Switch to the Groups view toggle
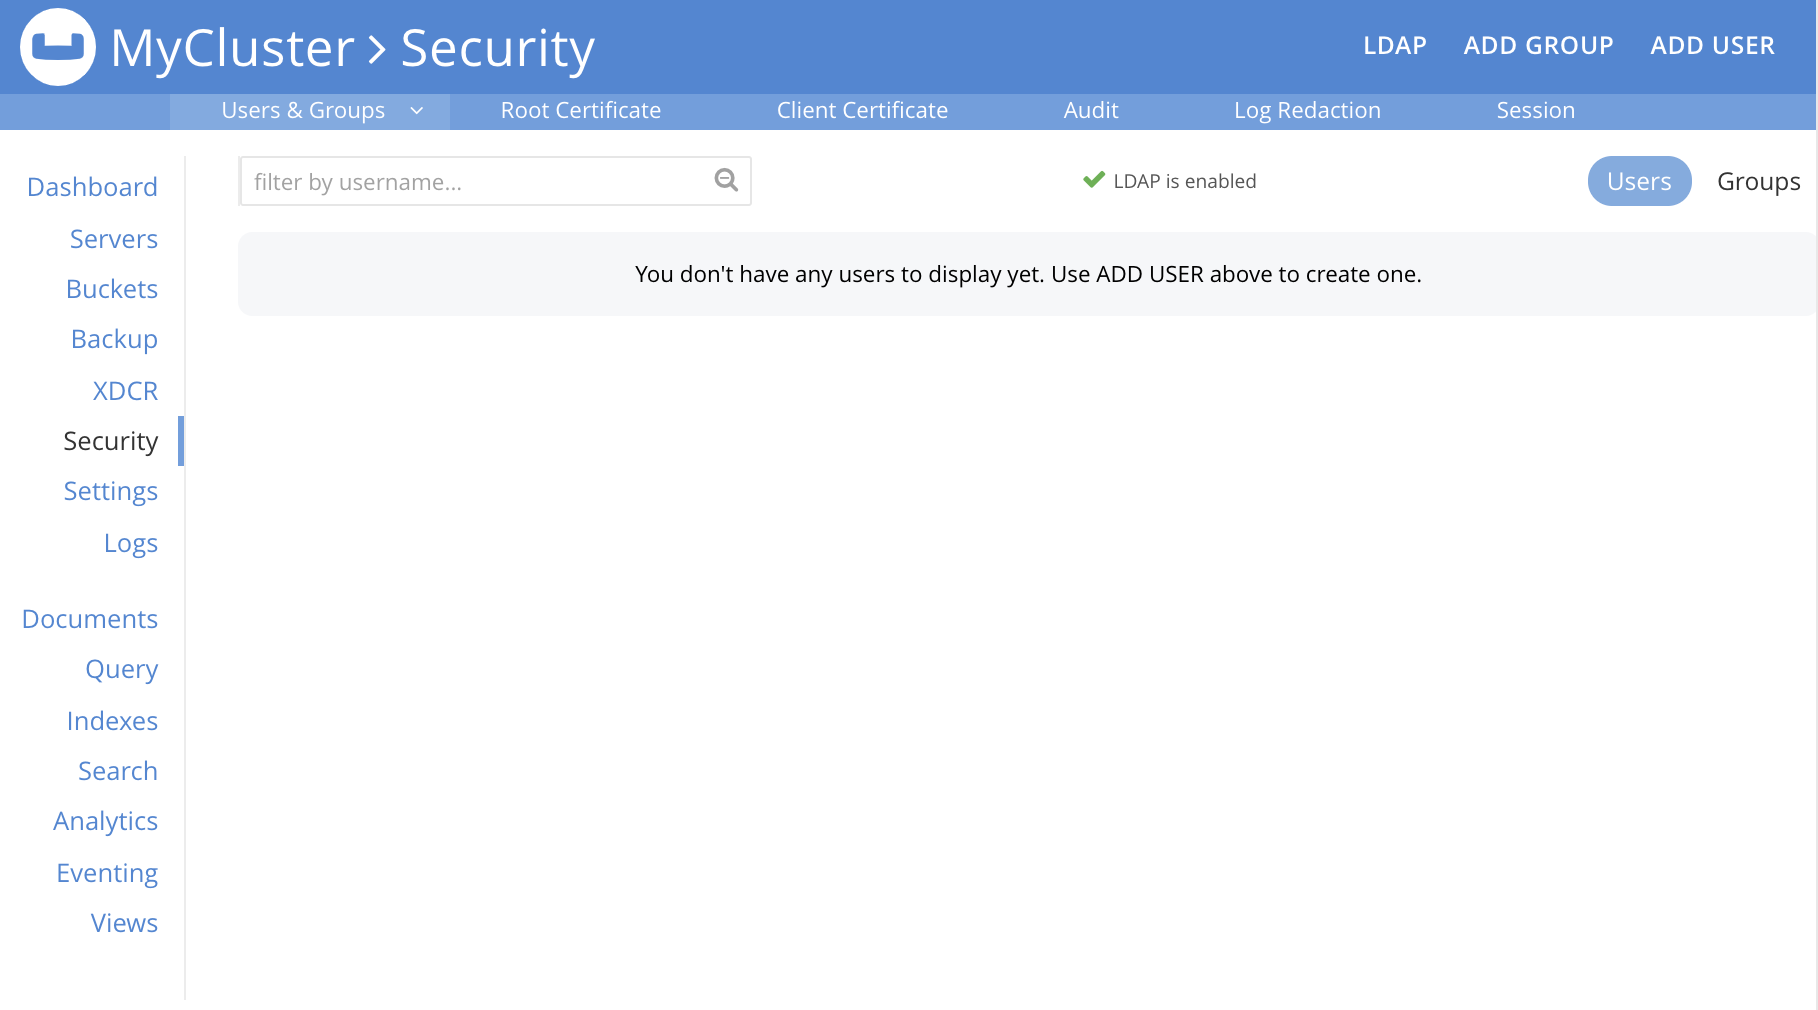 pos(1758,181)
